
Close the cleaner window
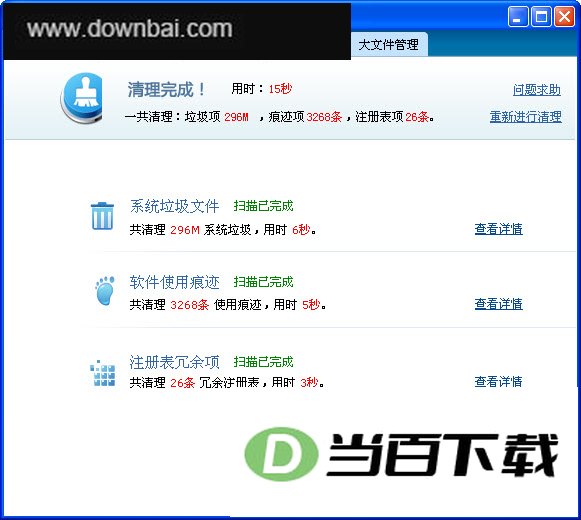point(564,17)
